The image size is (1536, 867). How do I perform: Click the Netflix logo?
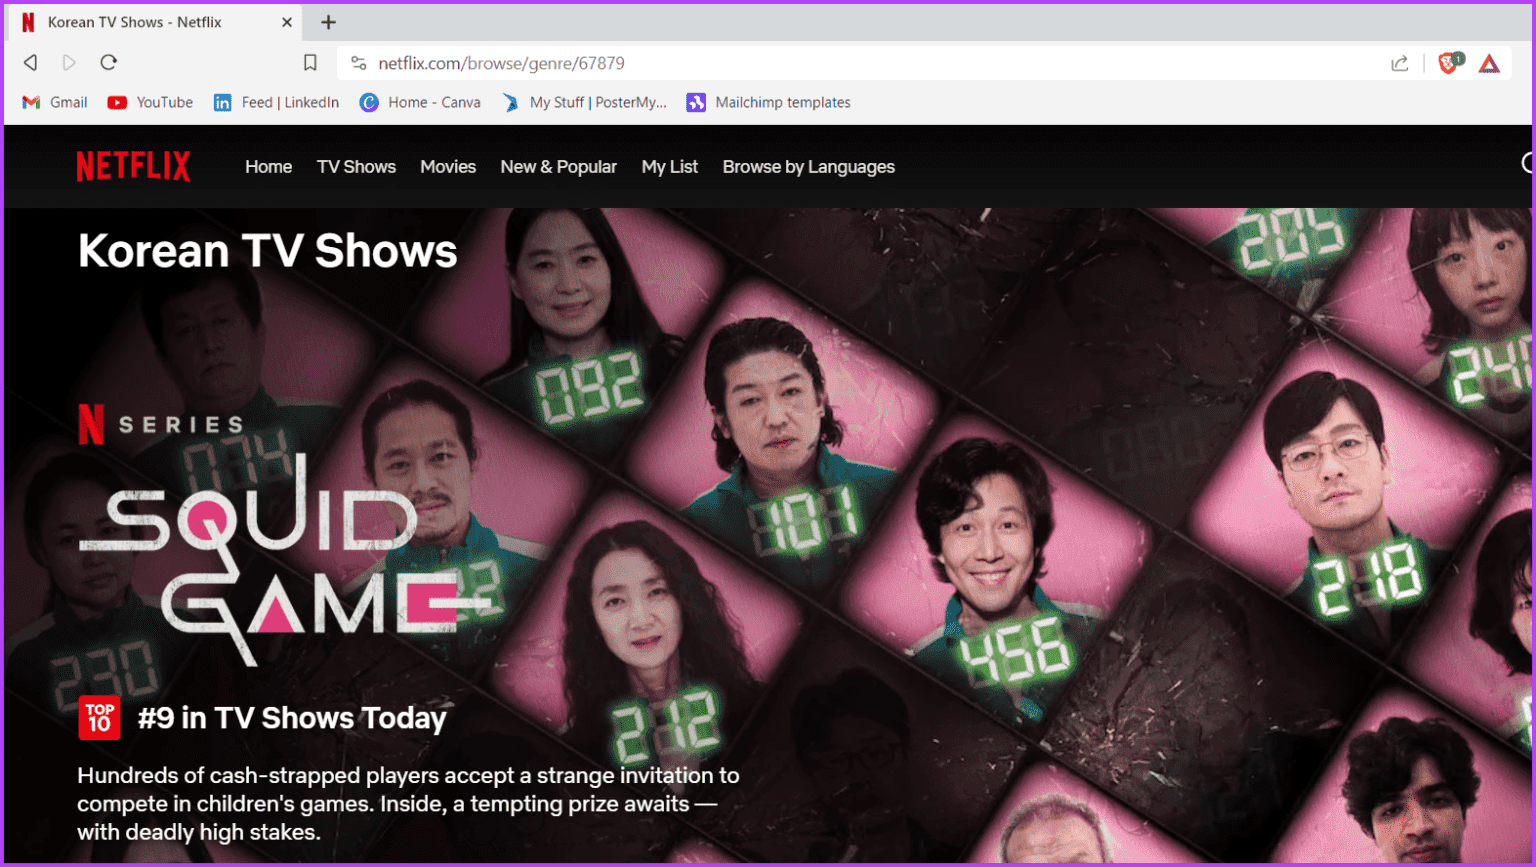tap(133, 166)
